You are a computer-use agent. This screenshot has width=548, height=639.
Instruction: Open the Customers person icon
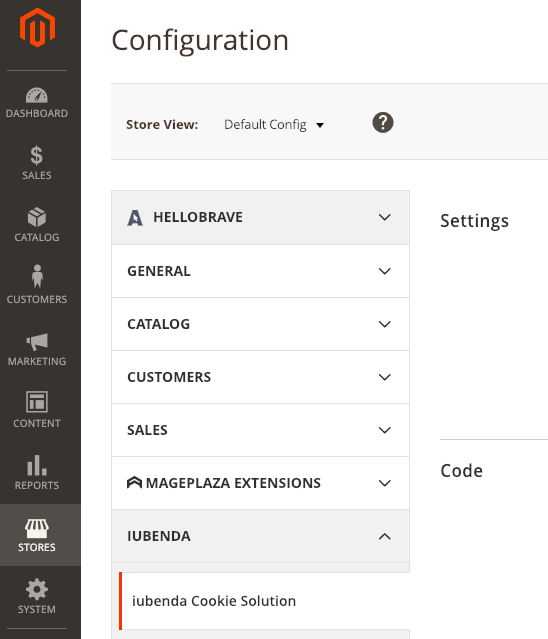[37, 276]
